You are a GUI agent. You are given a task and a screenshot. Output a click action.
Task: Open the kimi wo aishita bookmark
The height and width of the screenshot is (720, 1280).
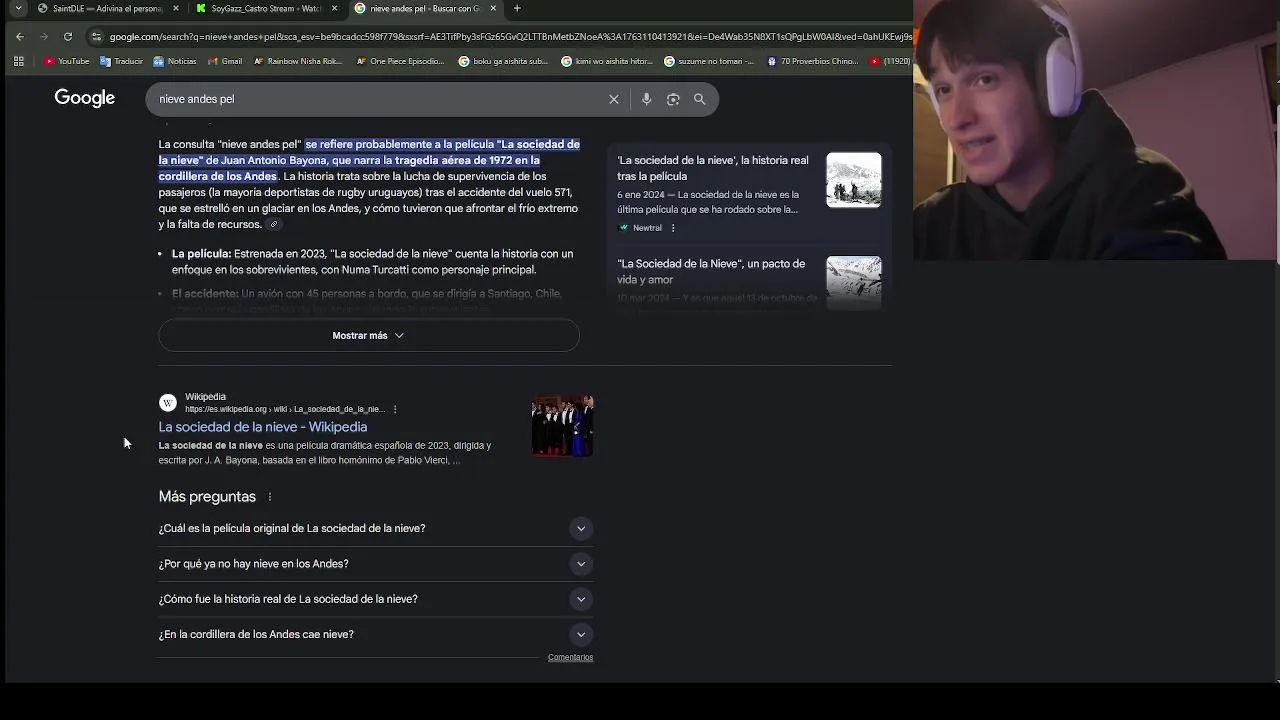(607, 61)
